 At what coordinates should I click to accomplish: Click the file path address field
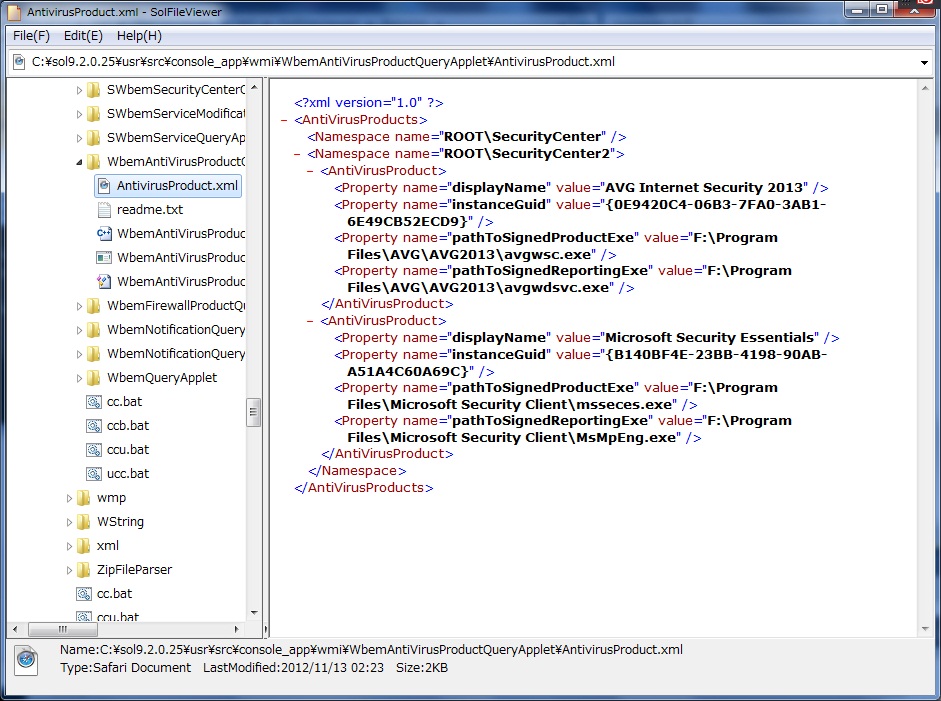pos(468,62)
